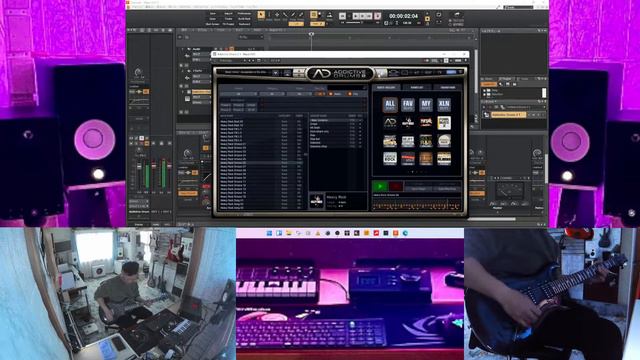Open the Windows Start button on taskbar
This screenshot has width=640, height=360.
tap(269, 233)
